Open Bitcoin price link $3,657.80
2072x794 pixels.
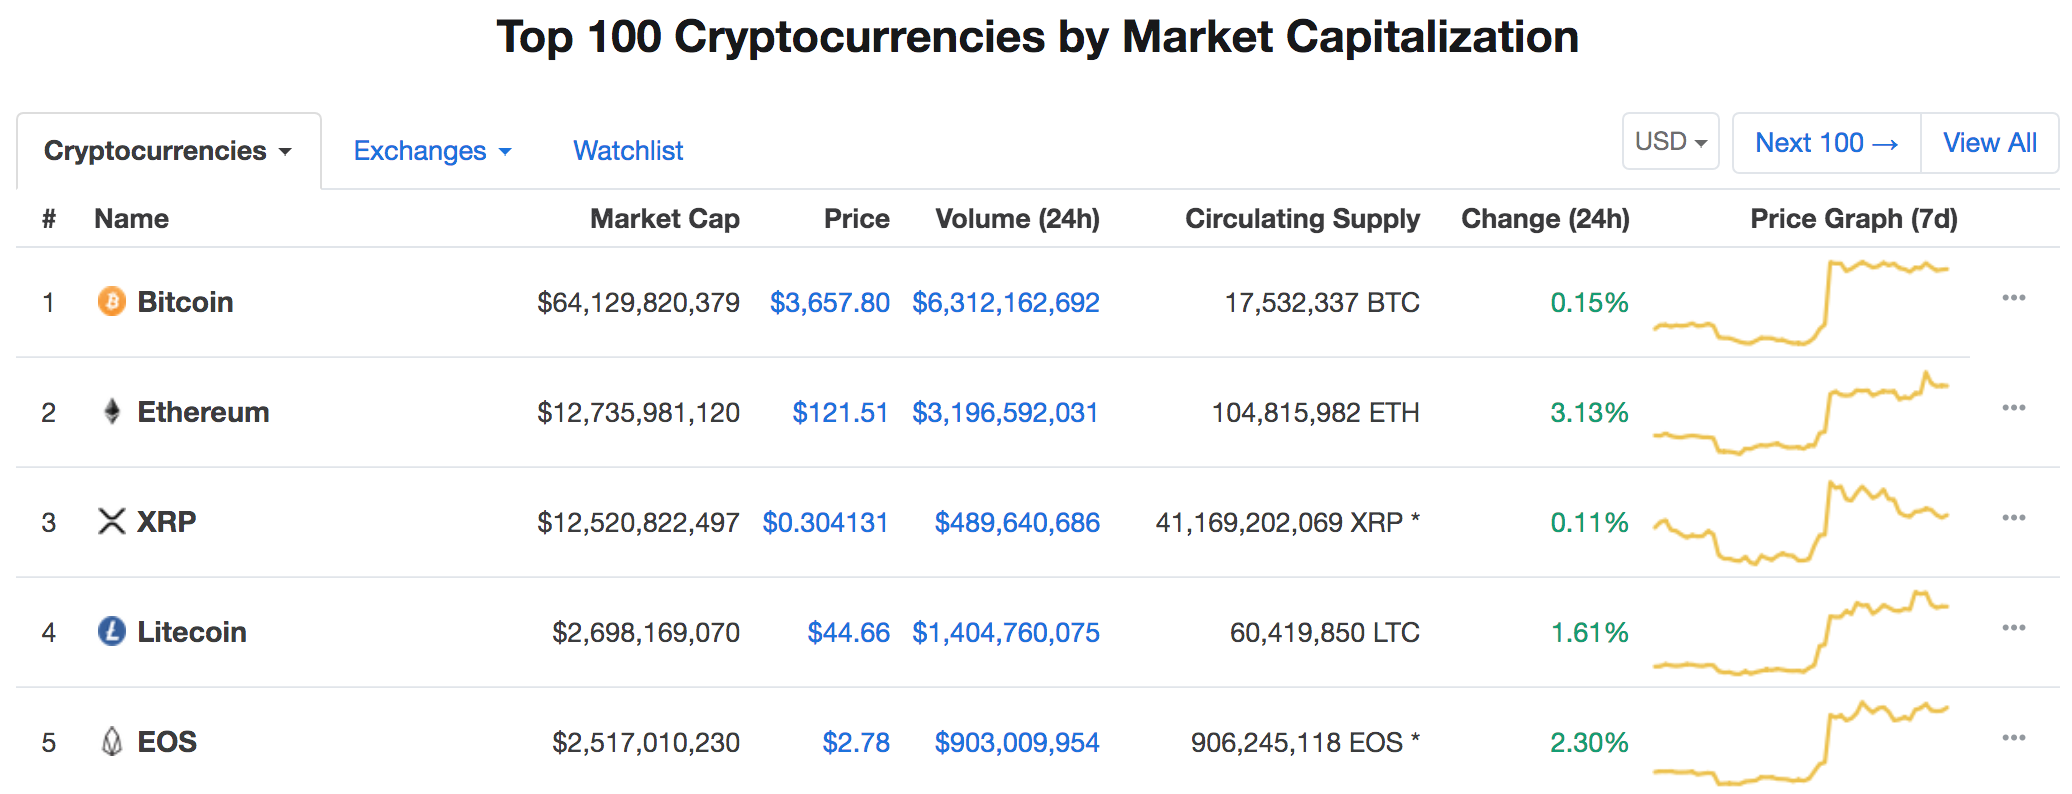pos(830,302)
